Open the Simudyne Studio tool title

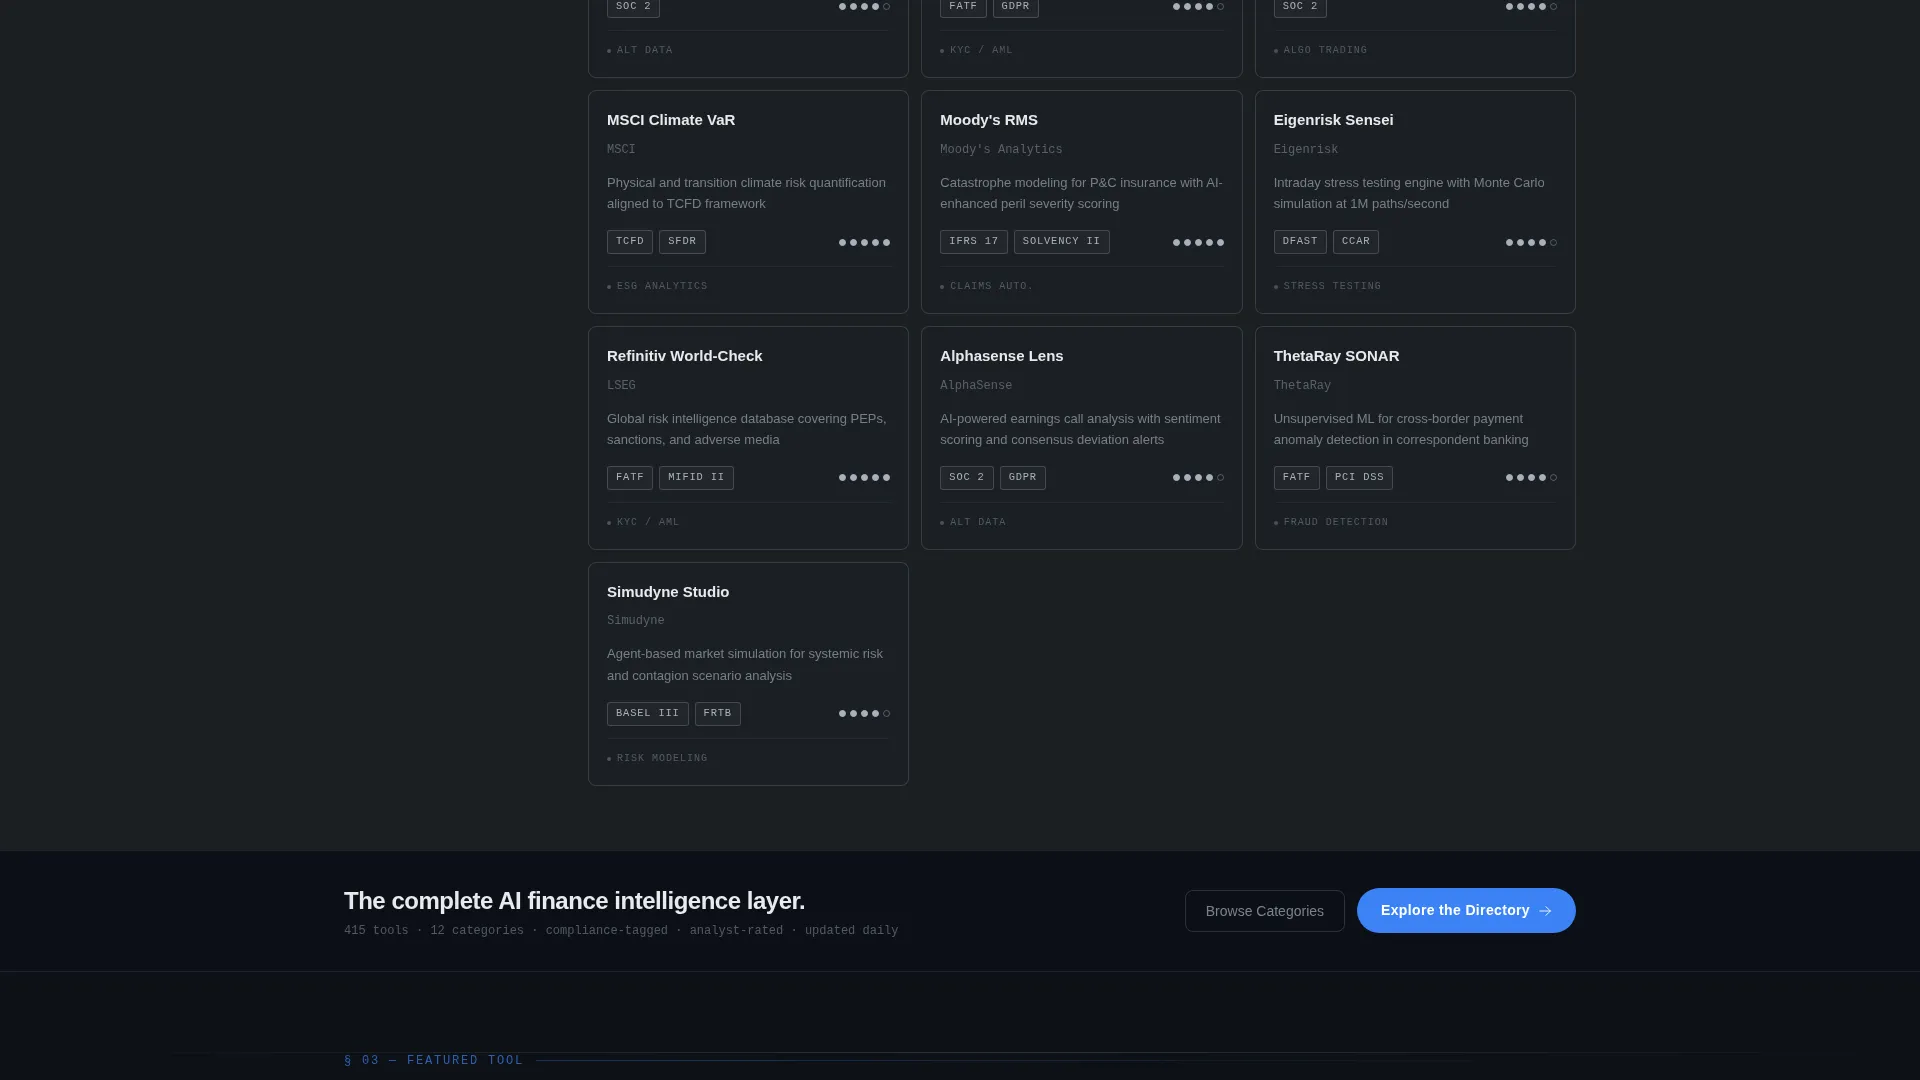[x=668, y=592]
